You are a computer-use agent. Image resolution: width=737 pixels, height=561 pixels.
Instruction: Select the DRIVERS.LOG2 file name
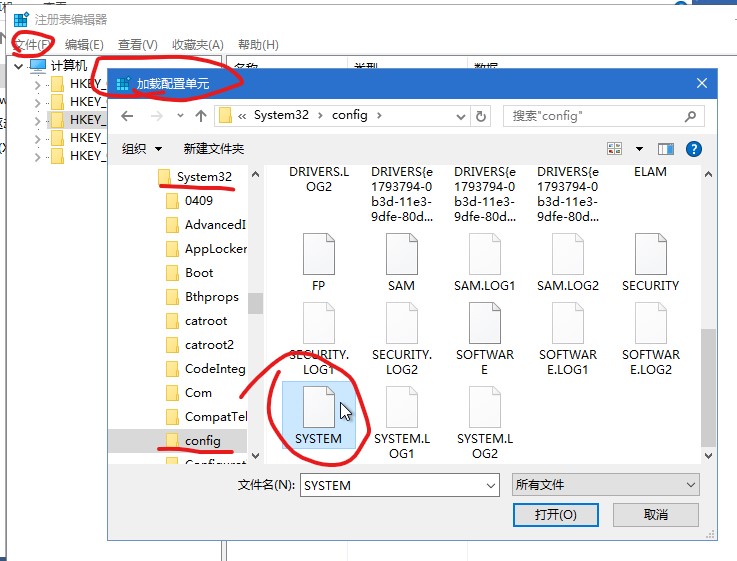[x=319, y=179]
